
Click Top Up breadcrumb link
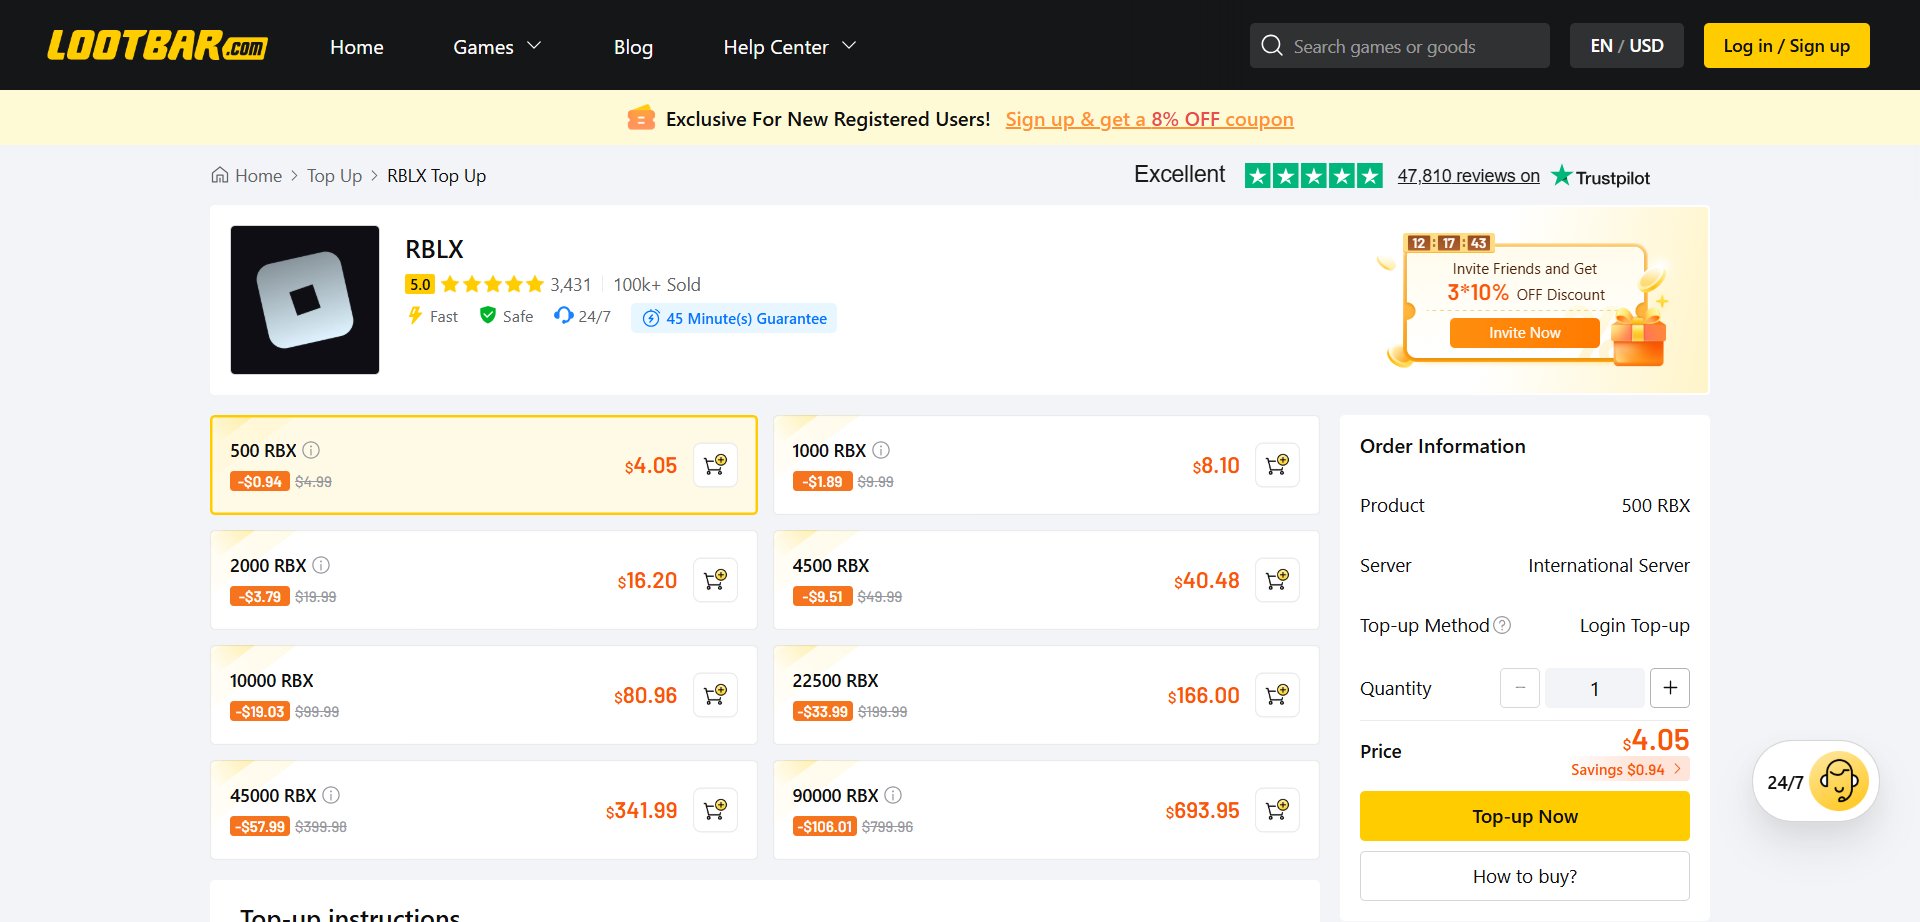pyautogui.click(x=334, y=175)
